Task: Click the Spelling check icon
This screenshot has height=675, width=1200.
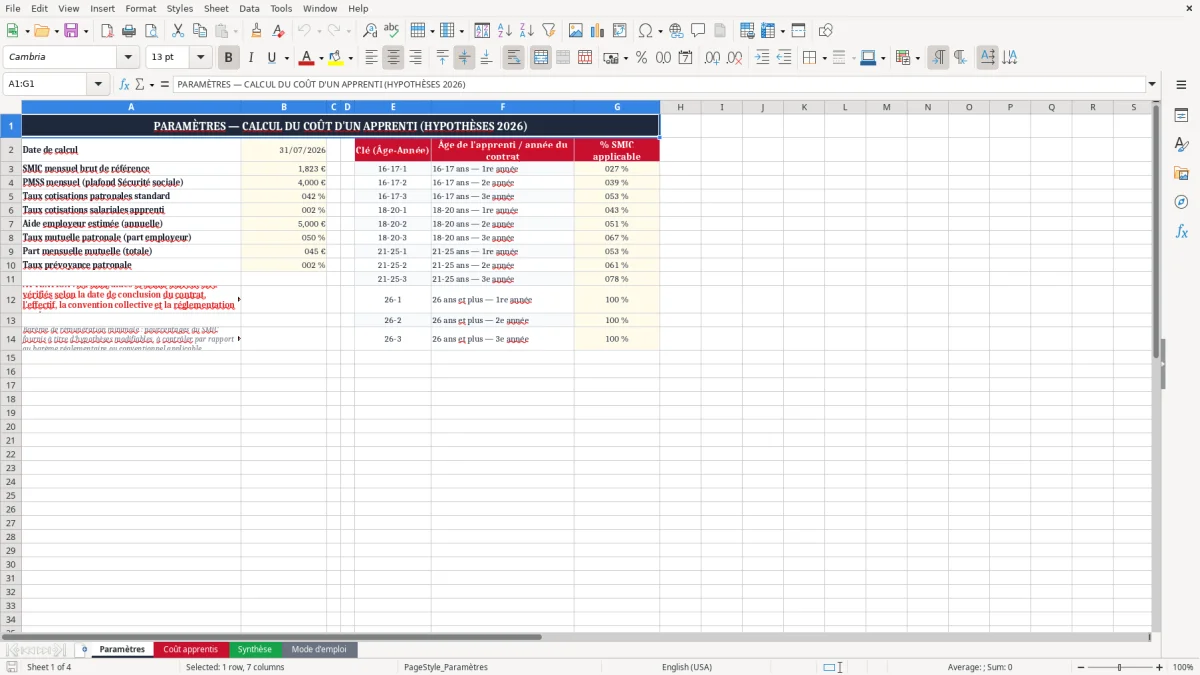Action: [x=392, y=31]
